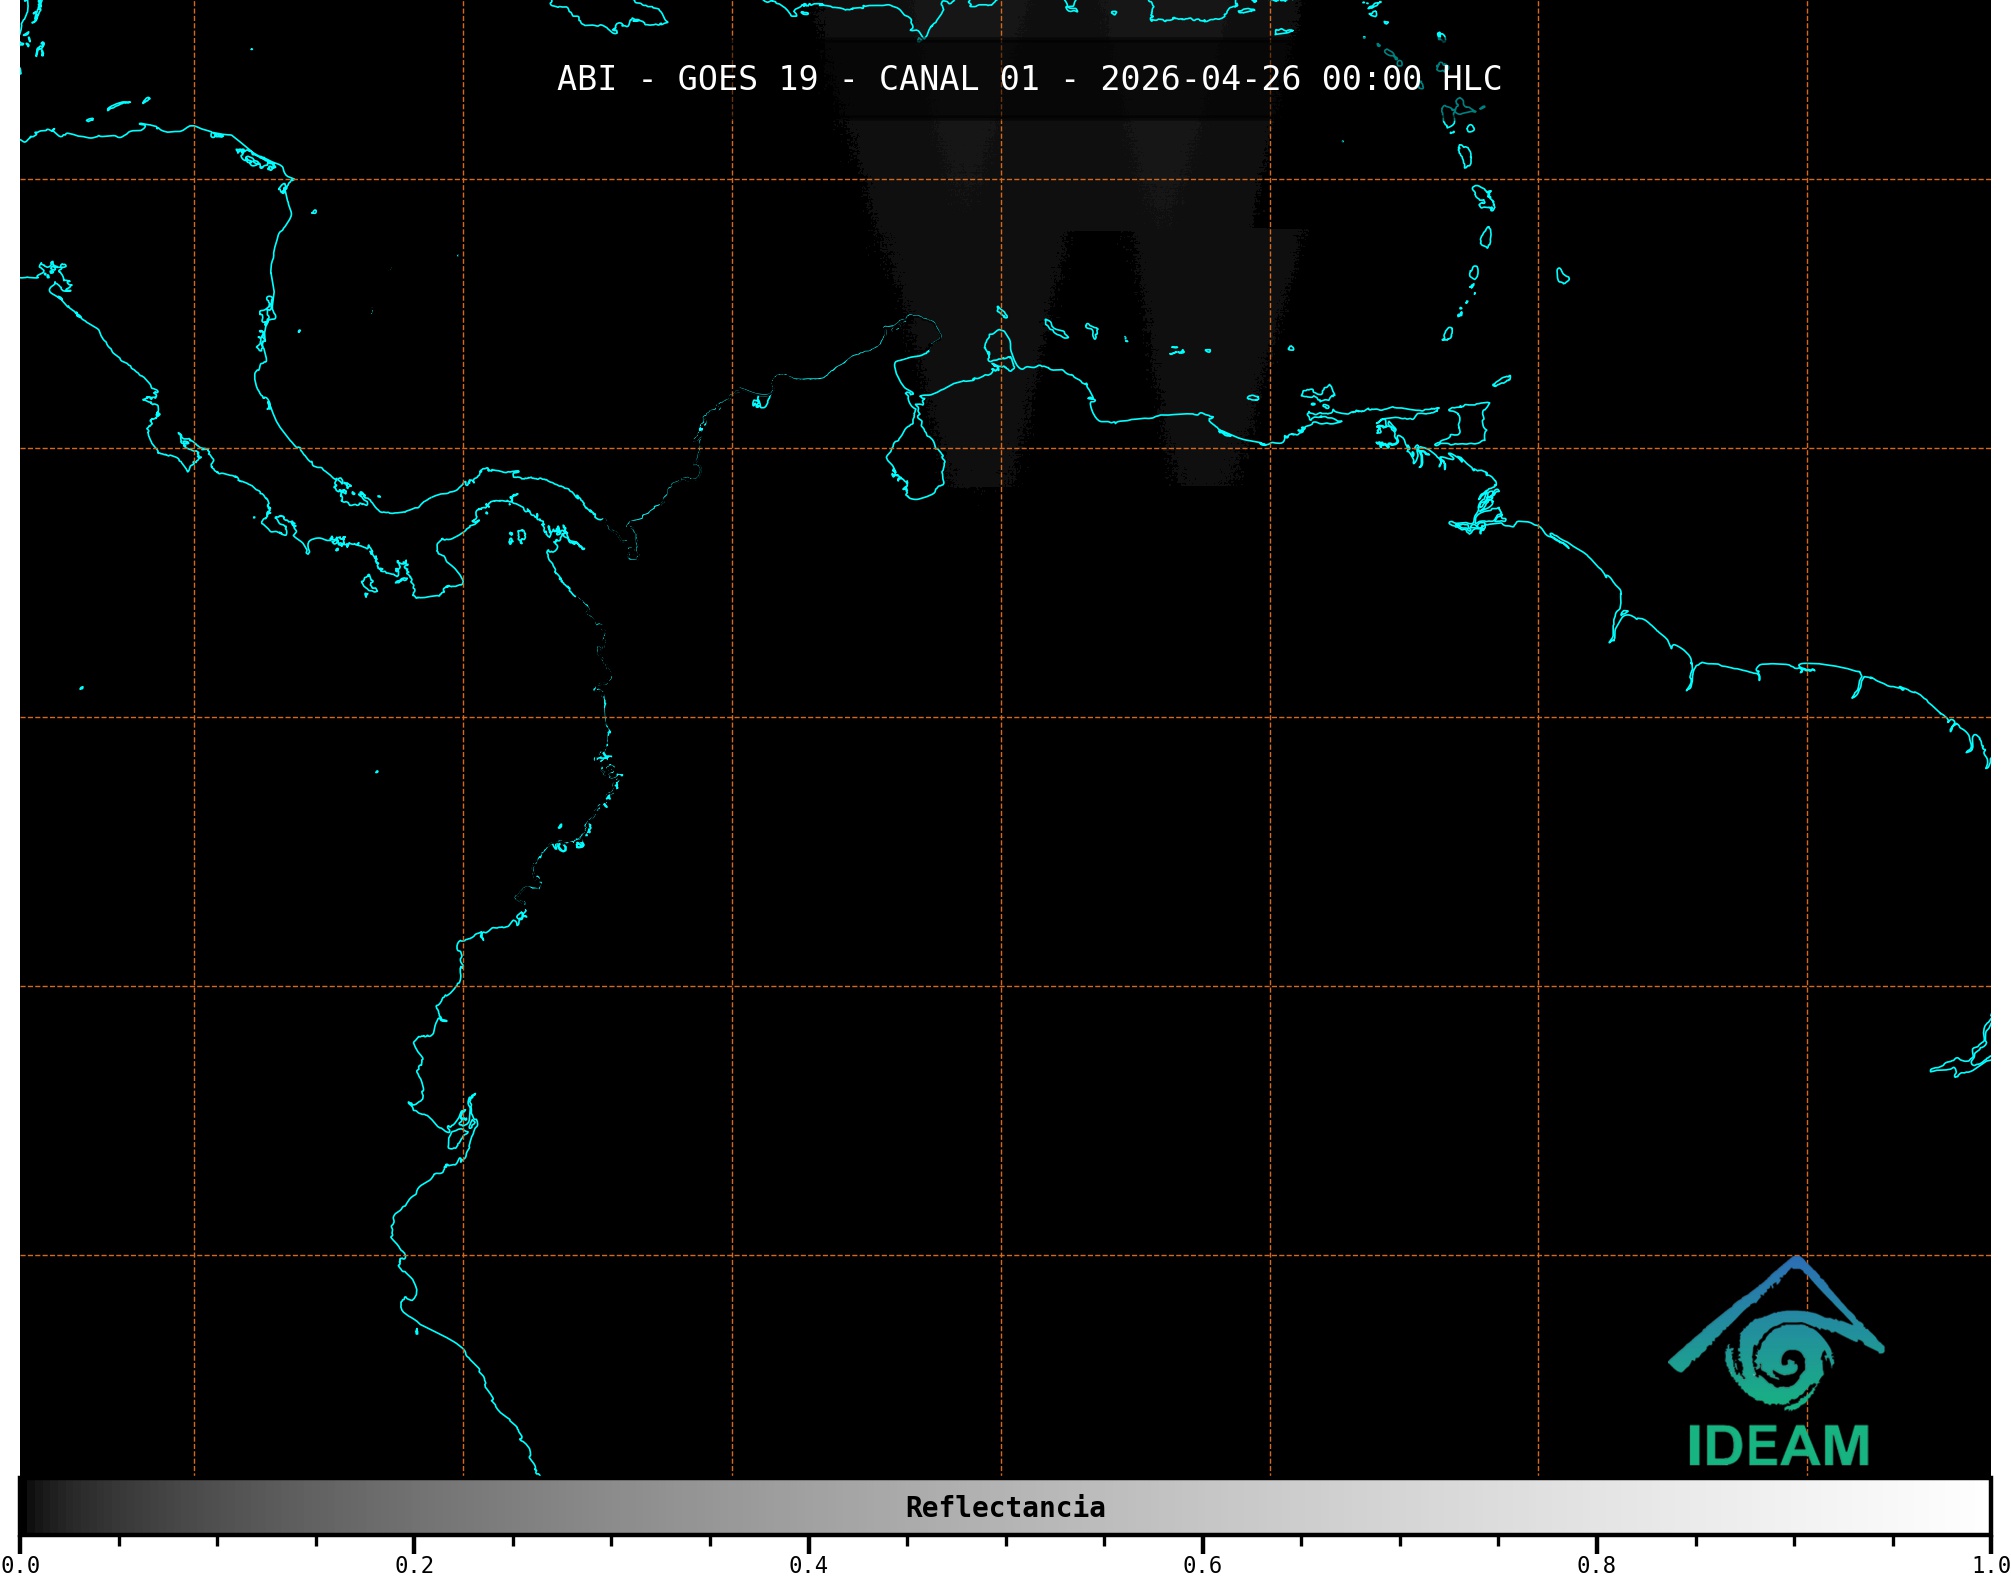Click 'GOES 19' in the title
Viewport: 2011px width, 1577px height.
pos(747,79)
